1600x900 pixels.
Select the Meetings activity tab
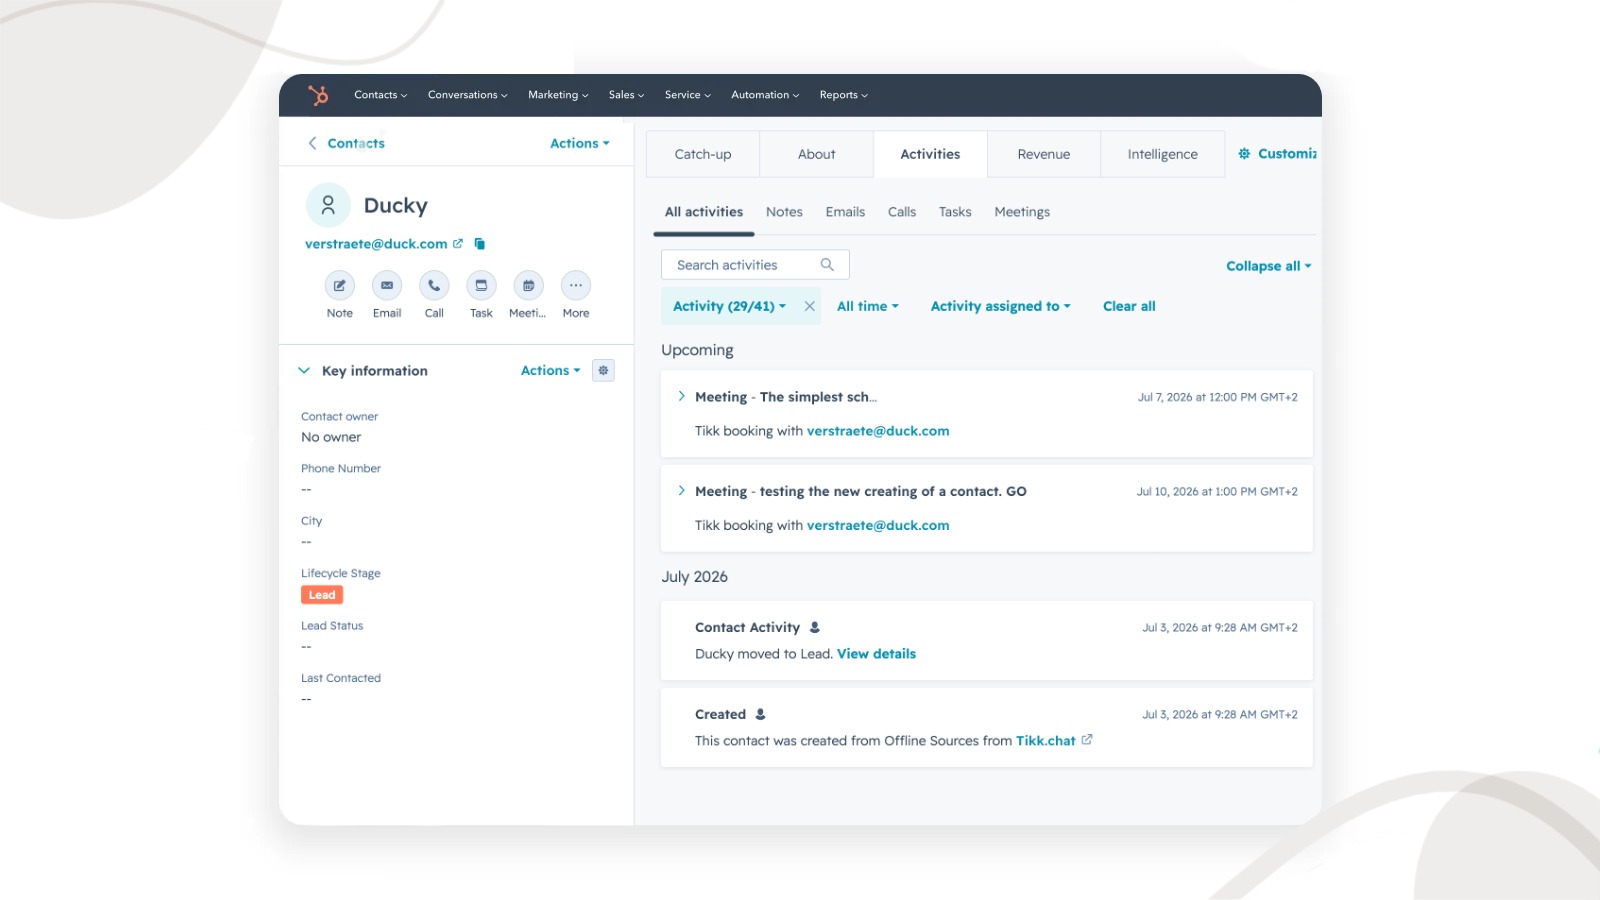1022,212
